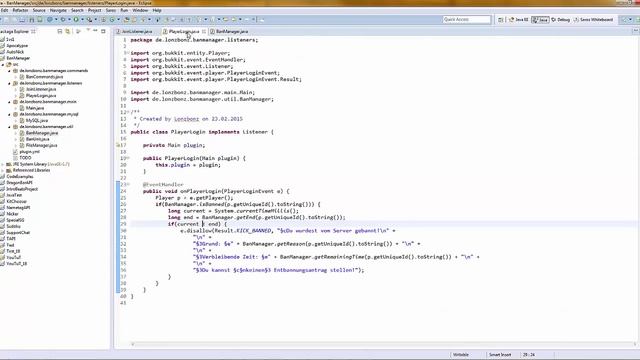Toggle Link with Editor in Package Explorer

[68, 31]
